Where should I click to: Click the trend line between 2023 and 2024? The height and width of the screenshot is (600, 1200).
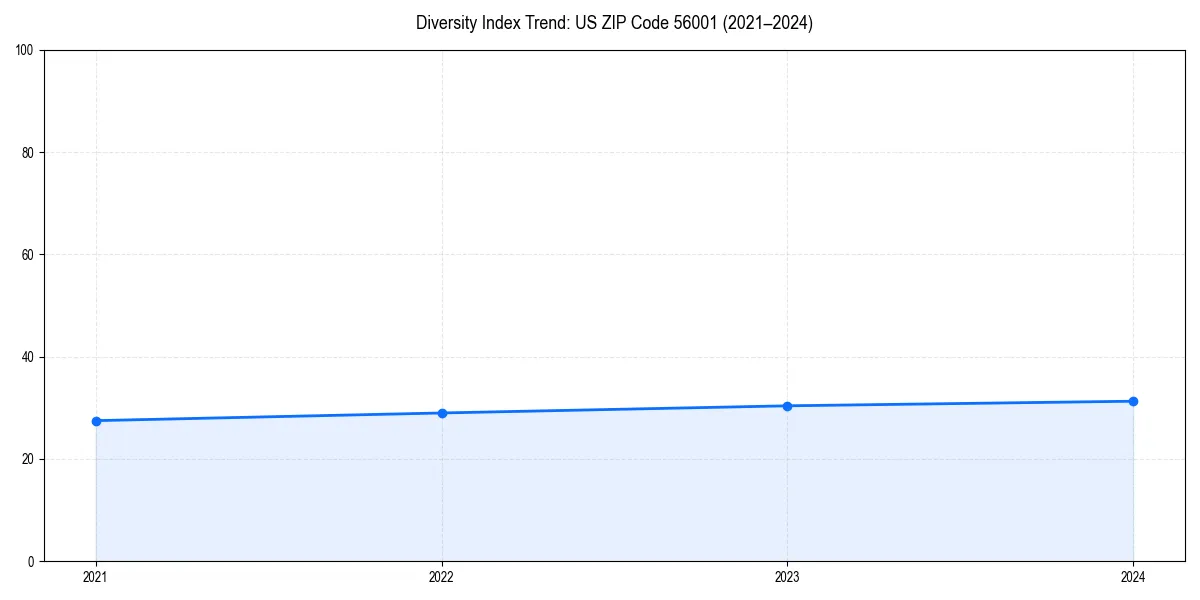960,403
